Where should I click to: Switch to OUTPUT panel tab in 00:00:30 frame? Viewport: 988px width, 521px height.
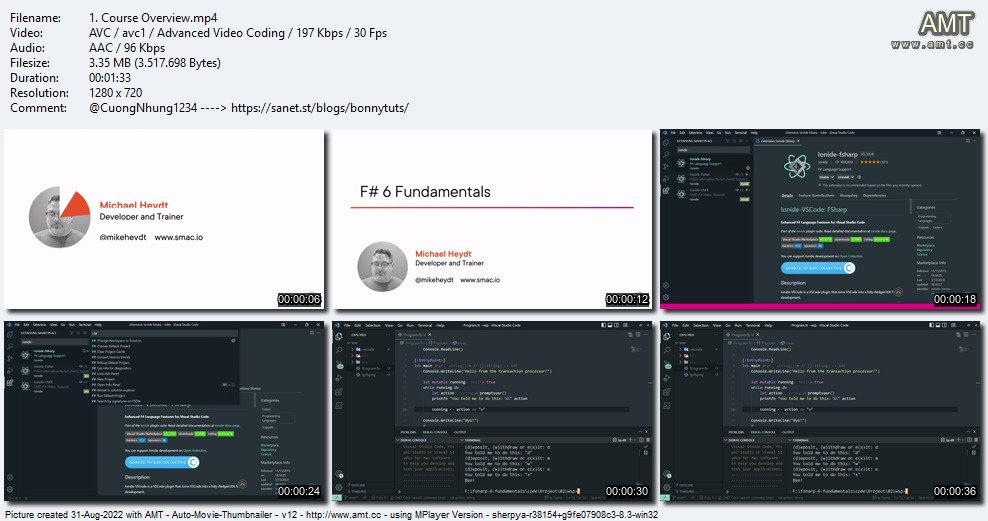tap(460, 432)
